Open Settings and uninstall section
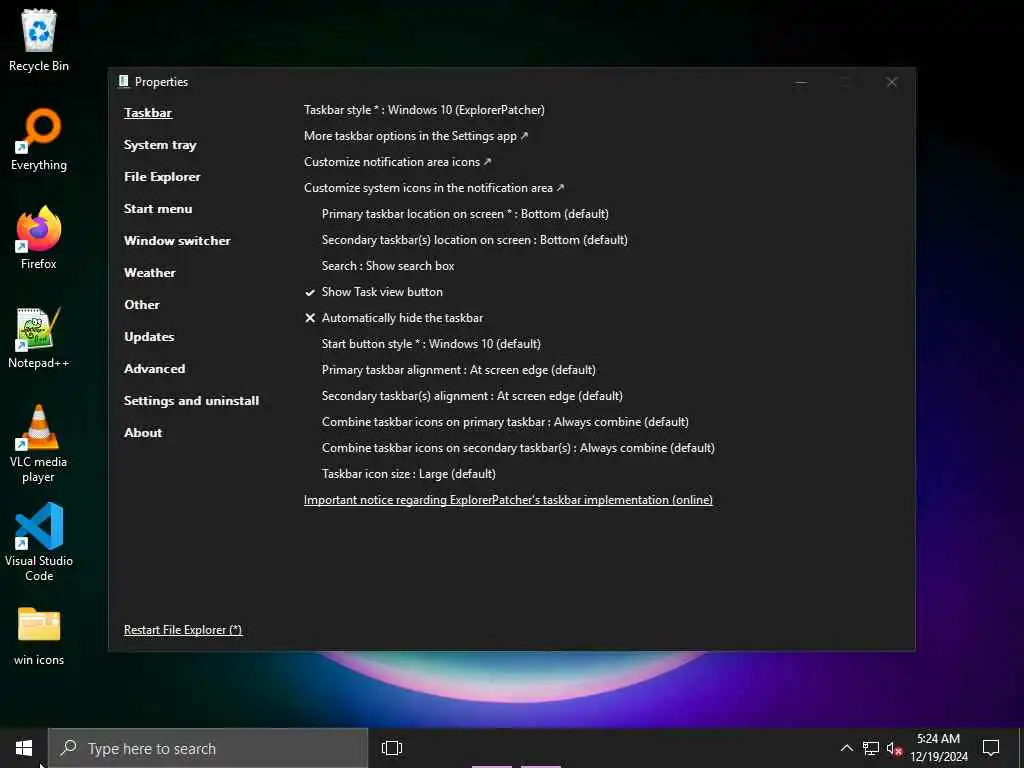1024x768 pixels. coord(191,401)
